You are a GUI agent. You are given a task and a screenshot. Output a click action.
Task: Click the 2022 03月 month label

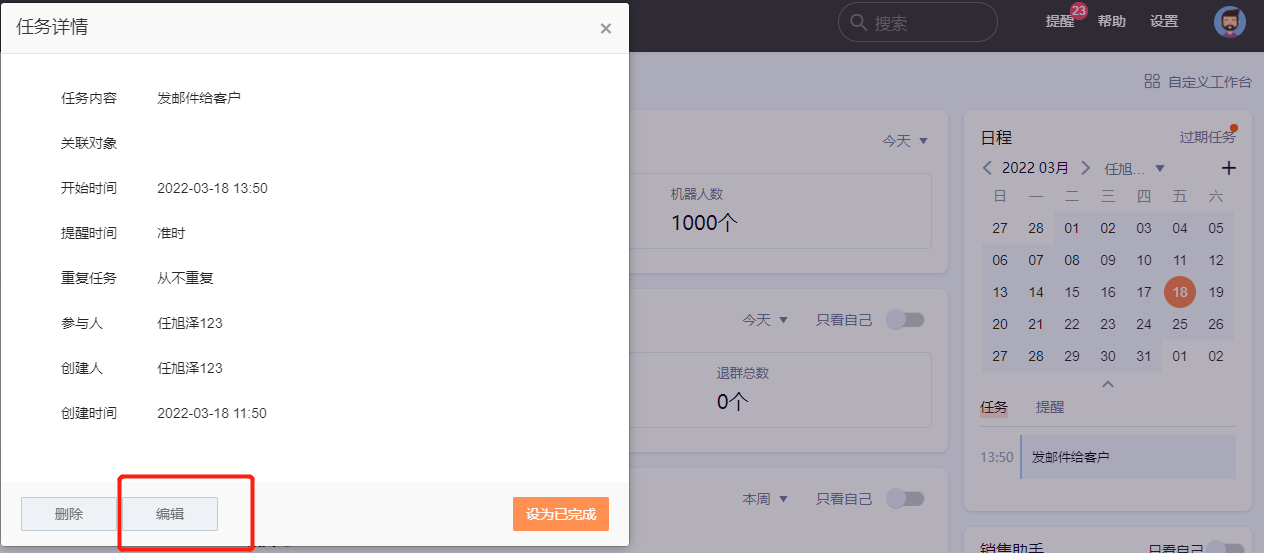[1036, 168]
